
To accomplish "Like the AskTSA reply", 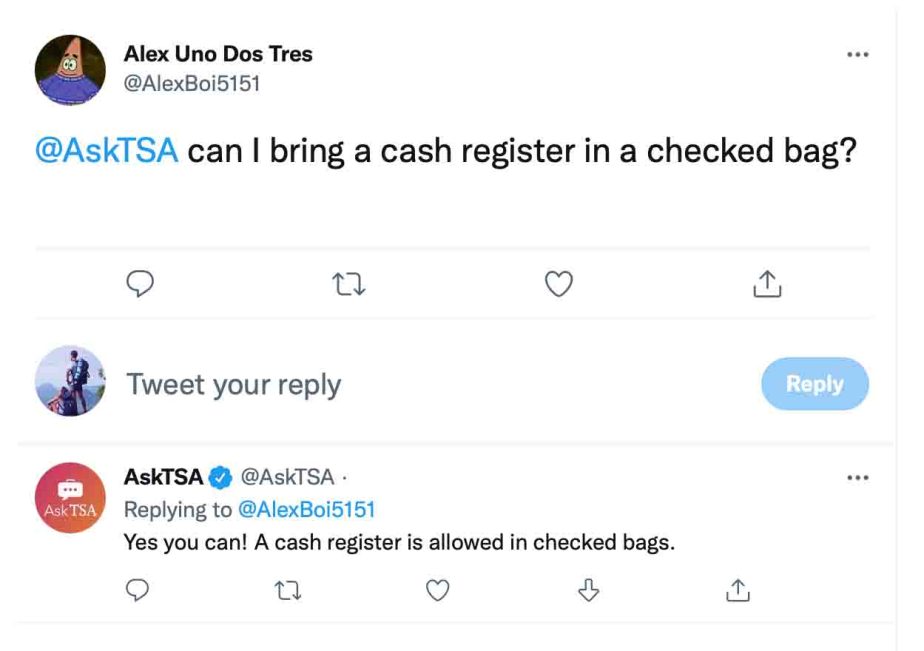I will pos(437,591).
